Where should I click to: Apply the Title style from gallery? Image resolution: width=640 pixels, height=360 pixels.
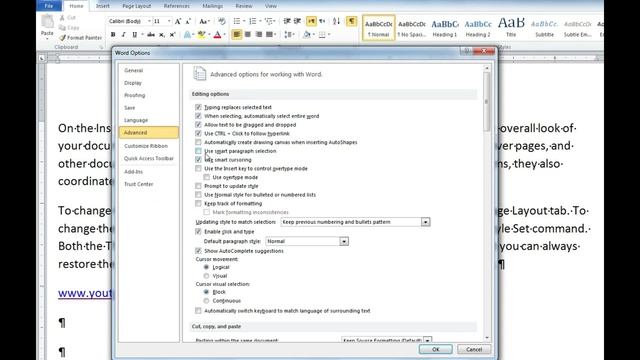click(x=511, y=28)
